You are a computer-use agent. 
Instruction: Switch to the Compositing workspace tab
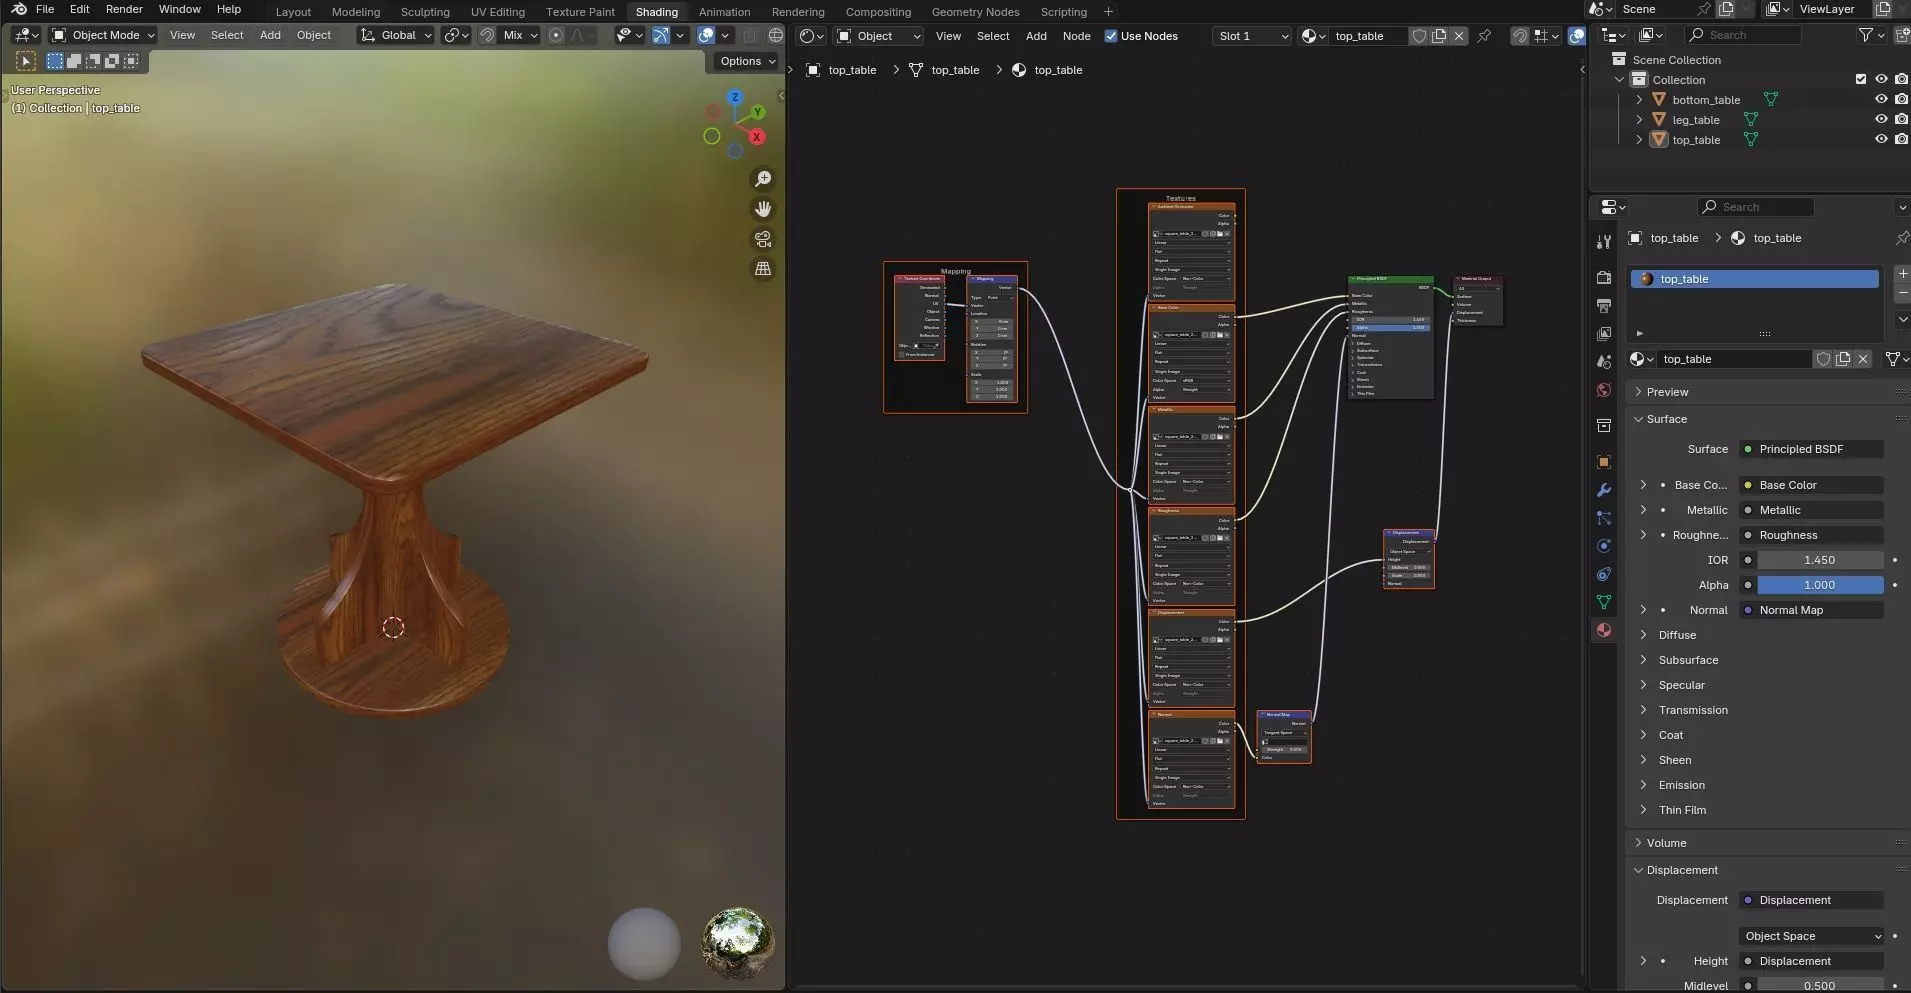coord(878,12)
